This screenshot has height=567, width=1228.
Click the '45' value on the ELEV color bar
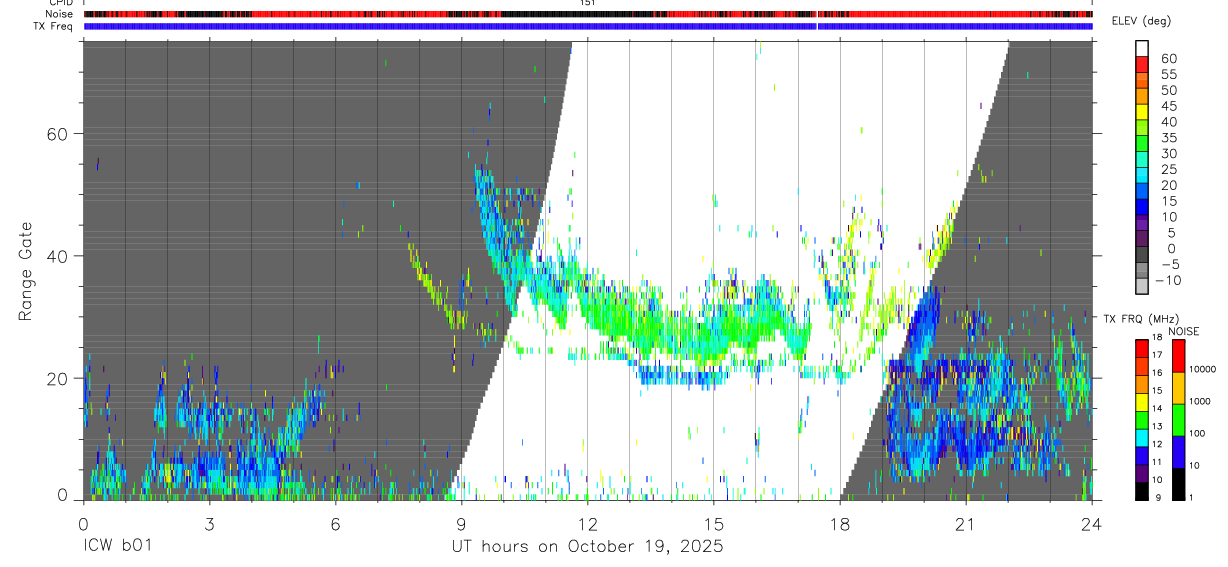(x=1167, y=106)
